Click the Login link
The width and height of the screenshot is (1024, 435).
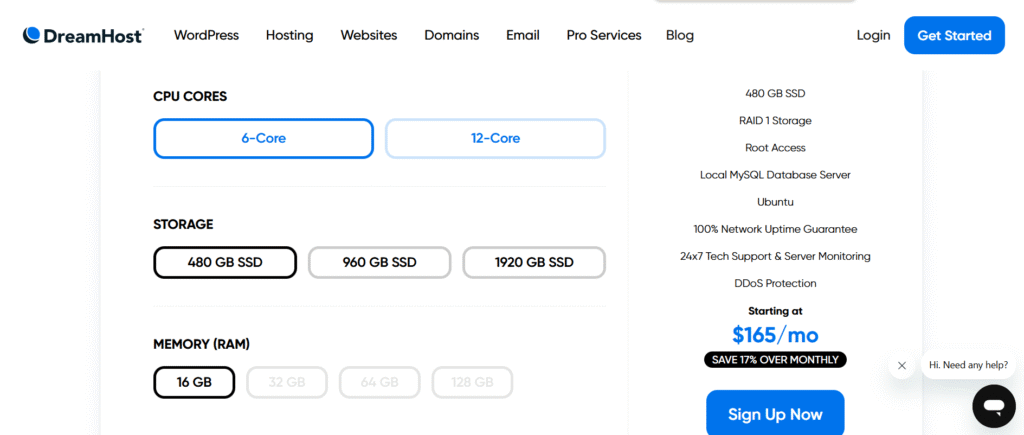873,35
